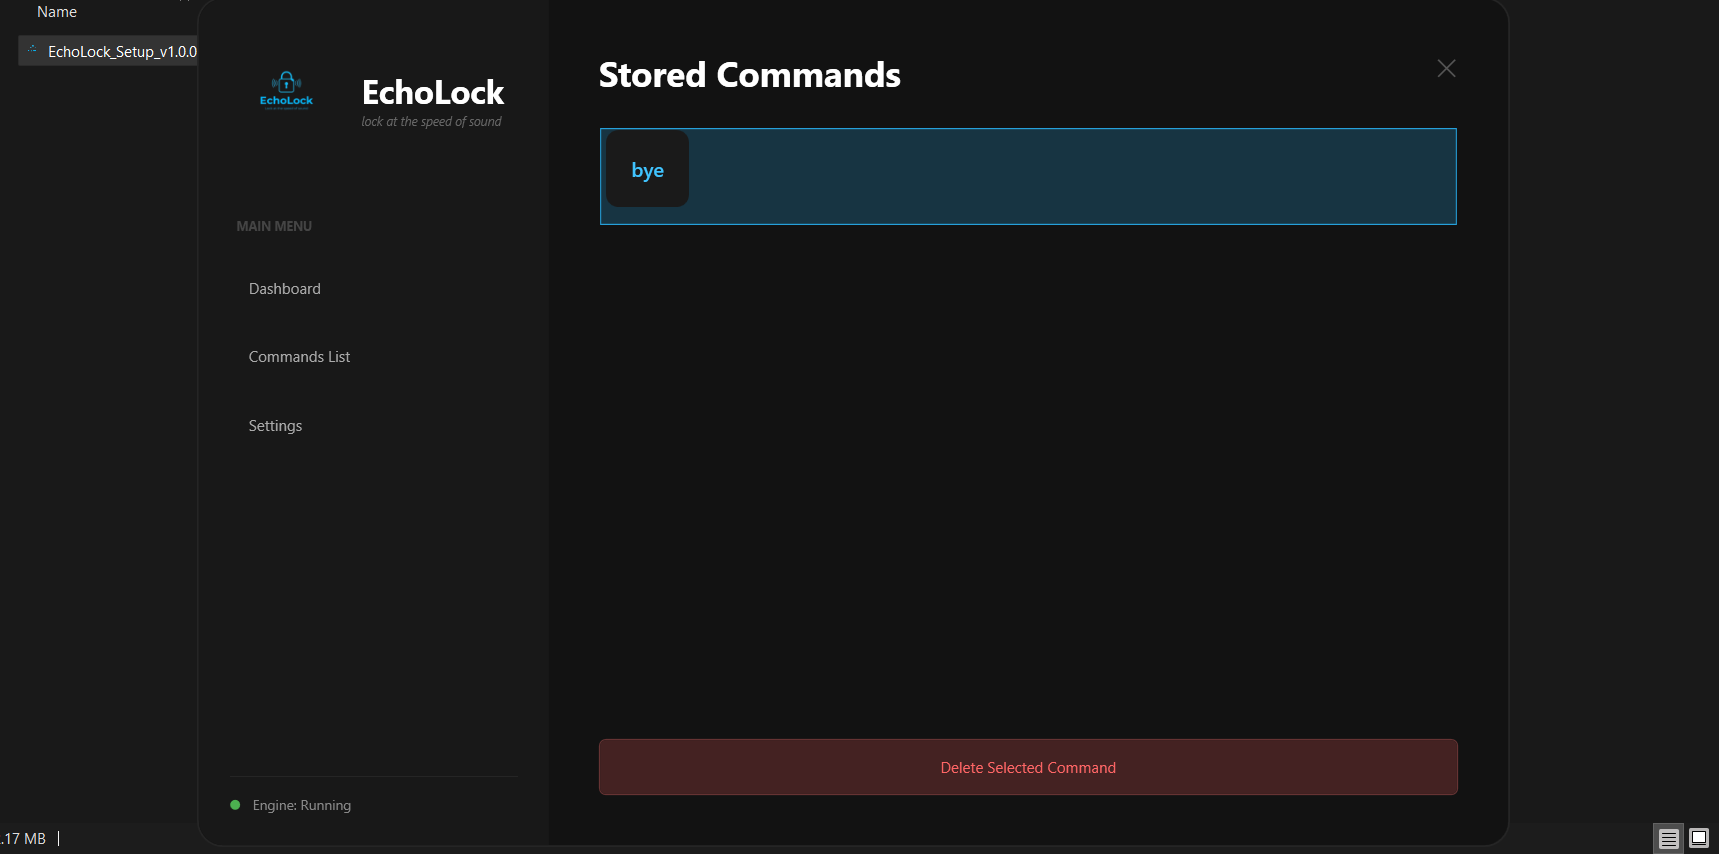Click the EchoLock_Setup installer file icon
The width and height of the screenshot is (1719, 854).
click(32, 50)
